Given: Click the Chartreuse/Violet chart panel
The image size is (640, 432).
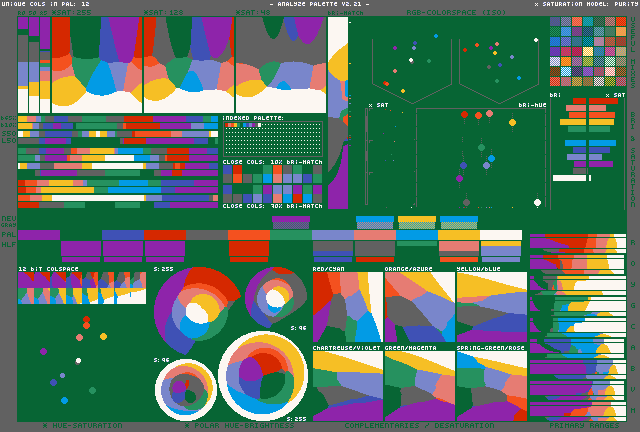Looking at the screenshot, I should [347, 385].
